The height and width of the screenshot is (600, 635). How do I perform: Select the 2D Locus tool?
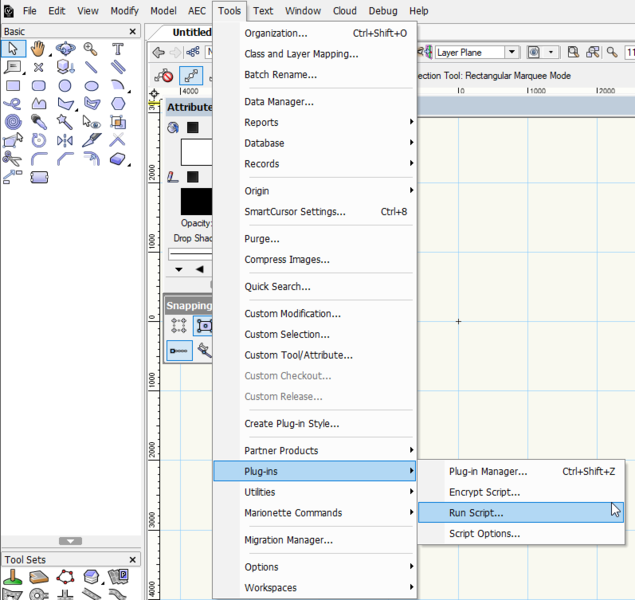(x=38, y=67)
